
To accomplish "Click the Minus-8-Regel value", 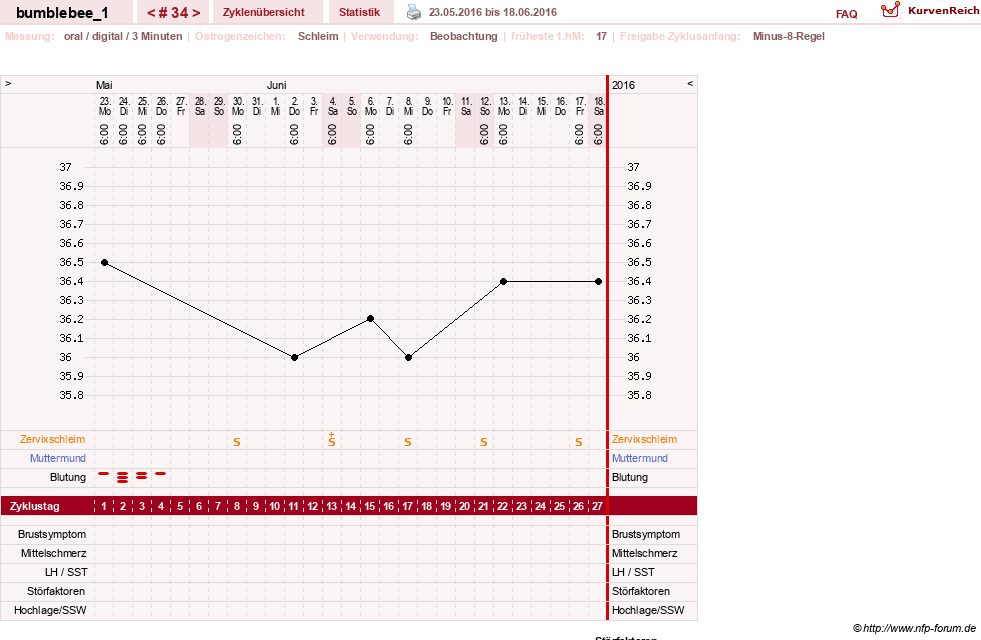I will (x=788, y=36).
